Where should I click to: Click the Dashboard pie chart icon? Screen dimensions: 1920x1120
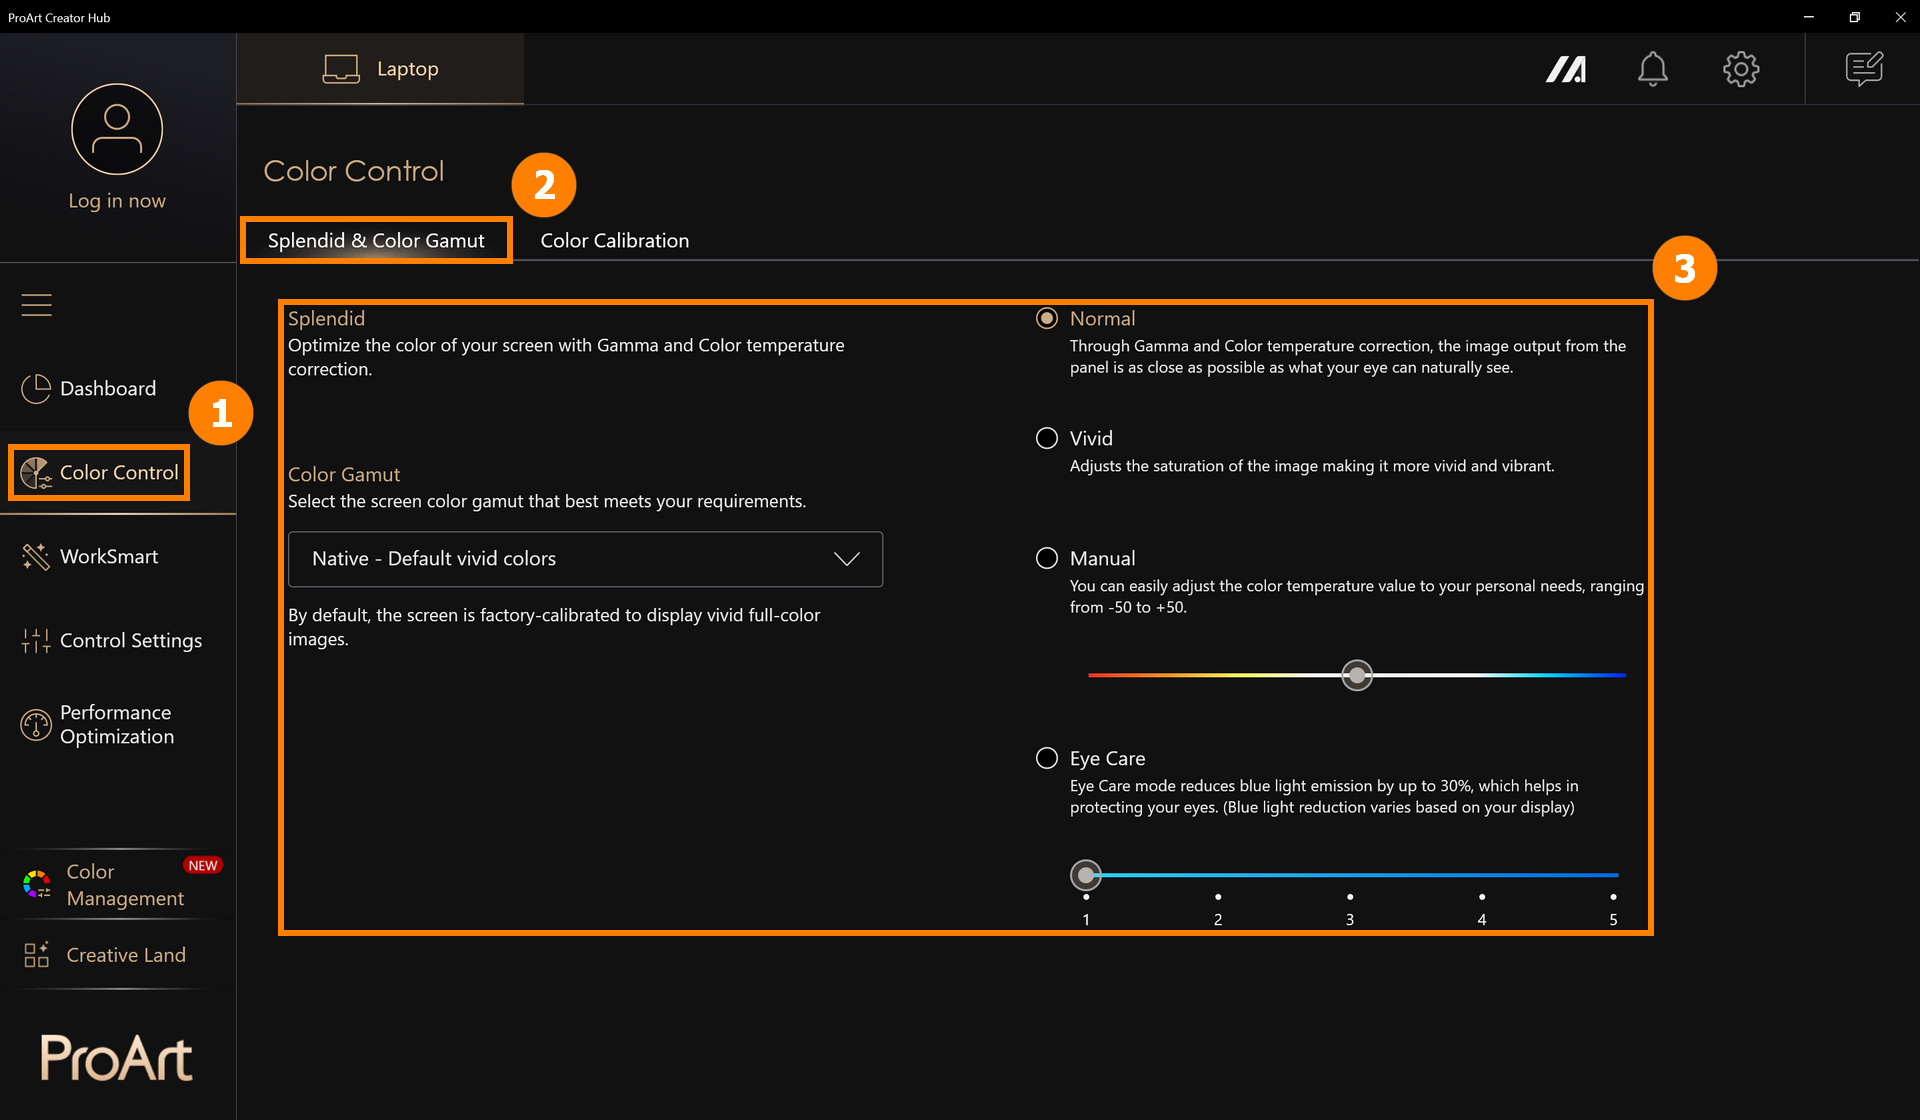pos(36,389)
